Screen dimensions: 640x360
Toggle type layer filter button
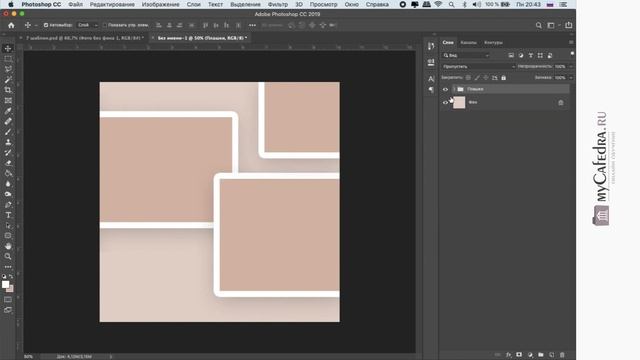point(531,55)
